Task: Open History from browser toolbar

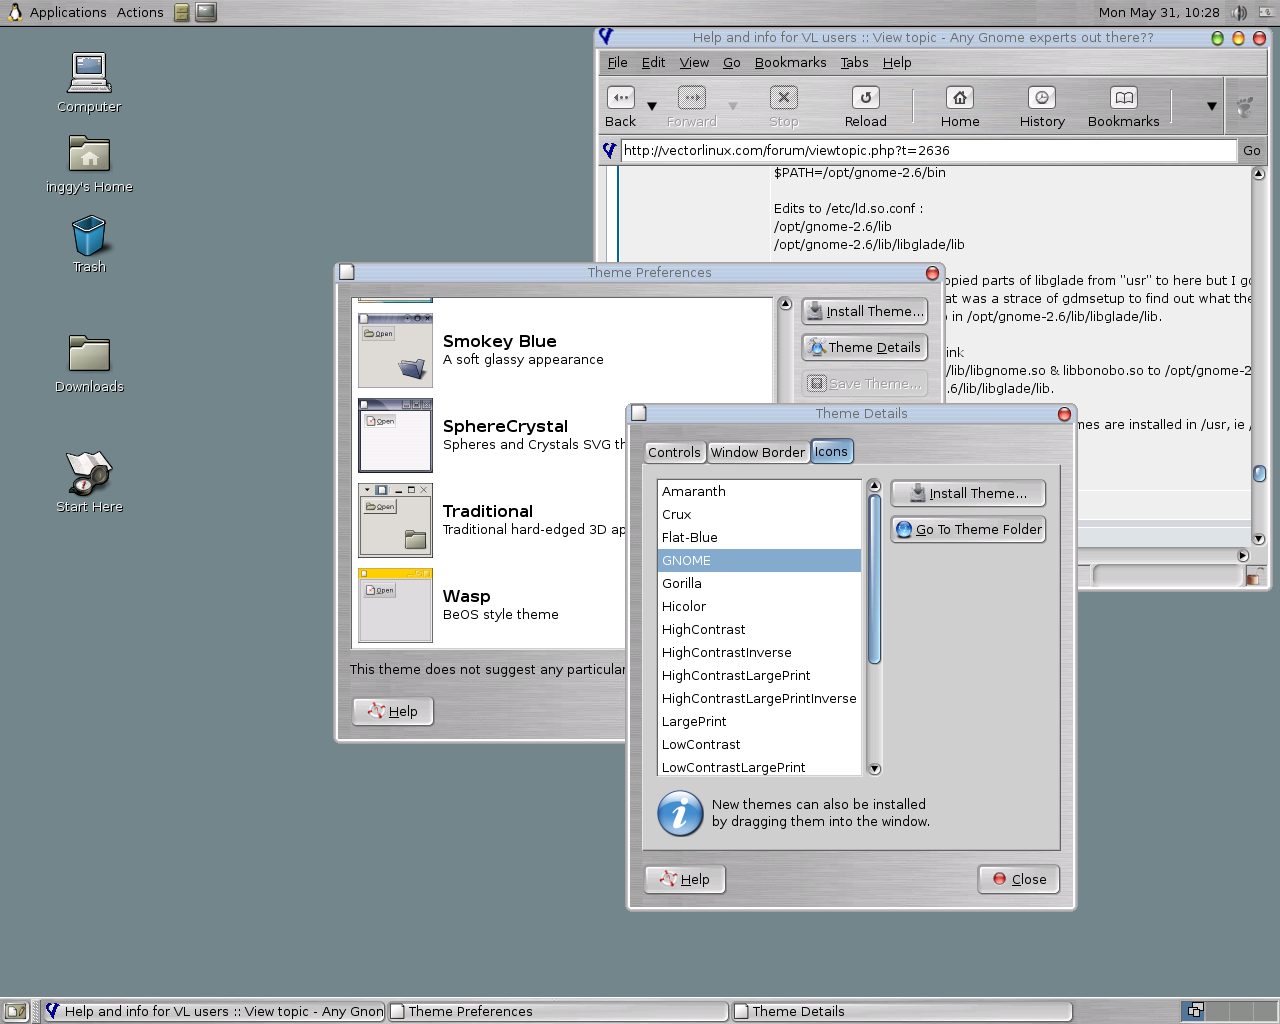Action: point(1042,106)
